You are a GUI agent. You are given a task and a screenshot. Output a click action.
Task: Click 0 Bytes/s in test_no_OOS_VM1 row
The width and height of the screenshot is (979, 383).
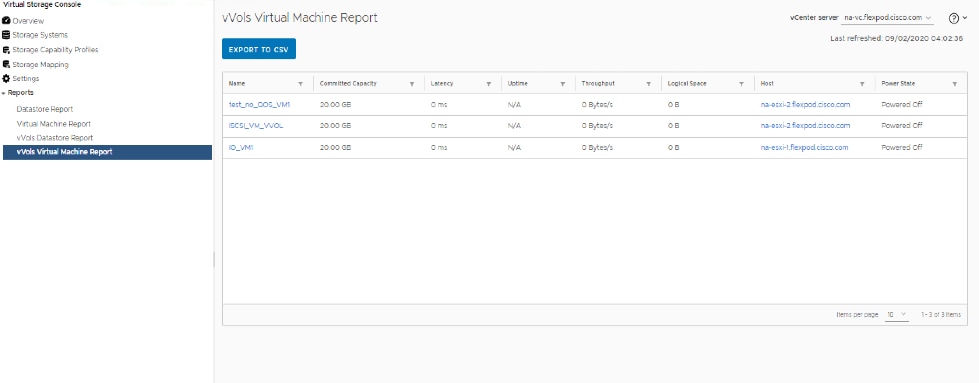pos(598,104)
